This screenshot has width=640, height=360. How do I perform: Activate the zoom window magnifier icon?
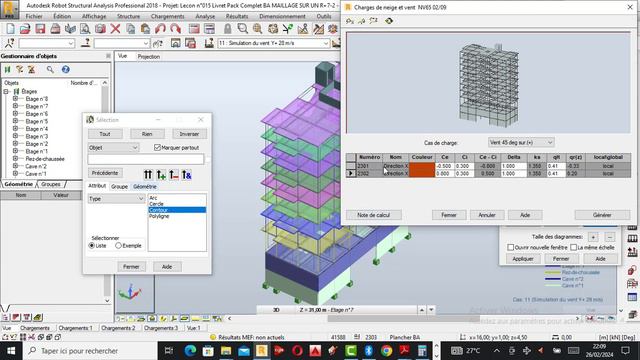(x=242, y=29)
